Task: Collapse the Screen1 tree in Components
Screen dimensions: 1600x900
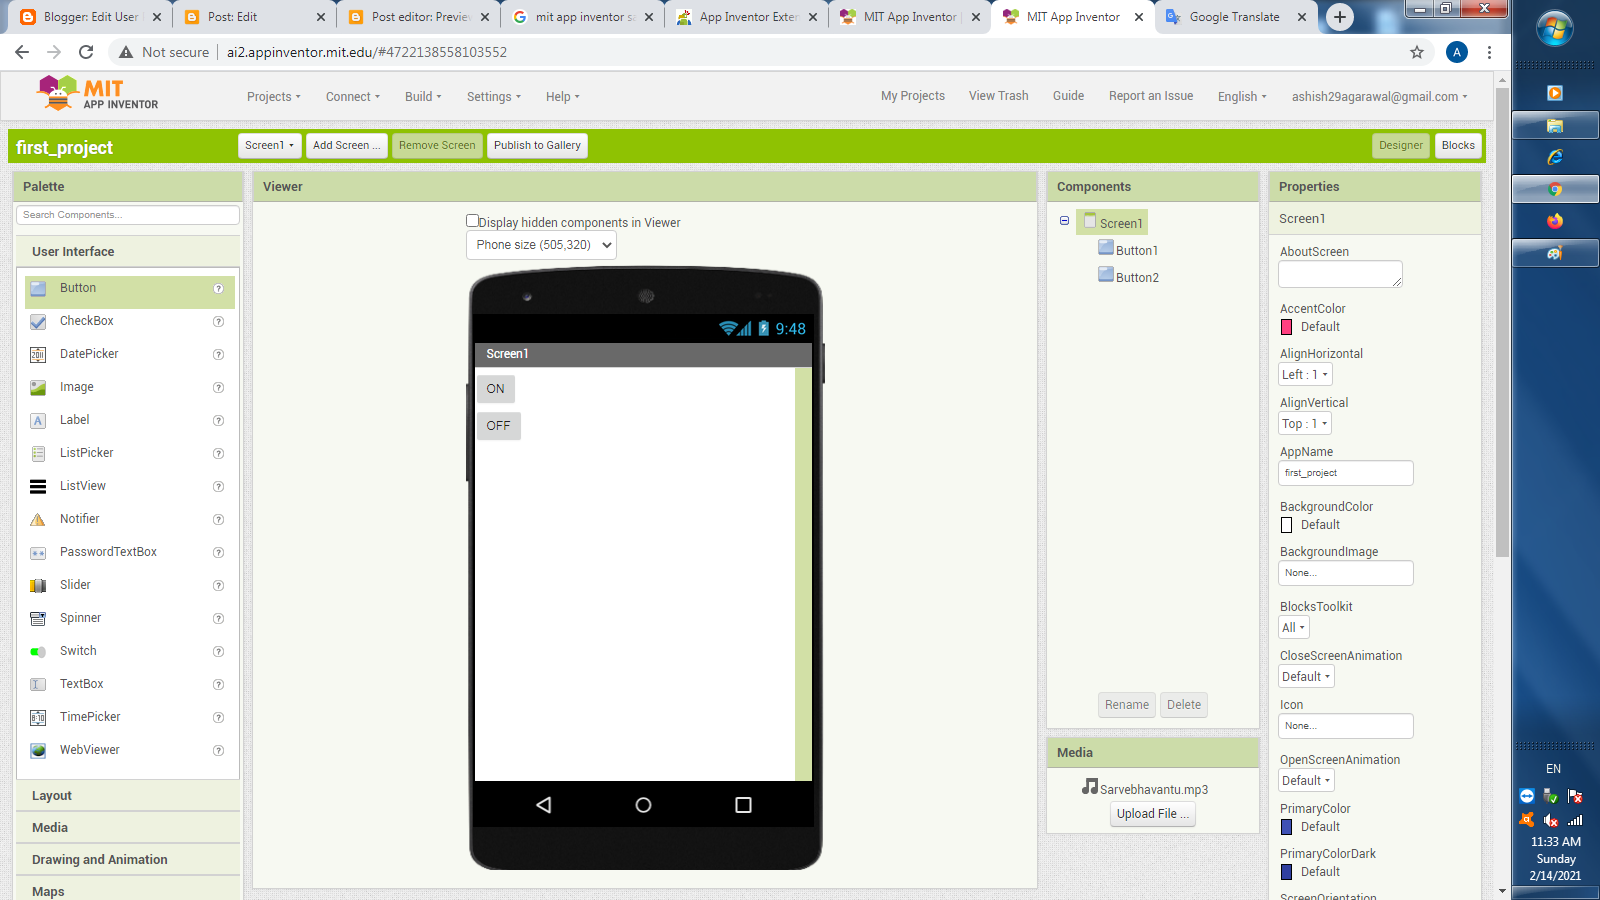Action: pyautogui.click(x=1064, y=221)
